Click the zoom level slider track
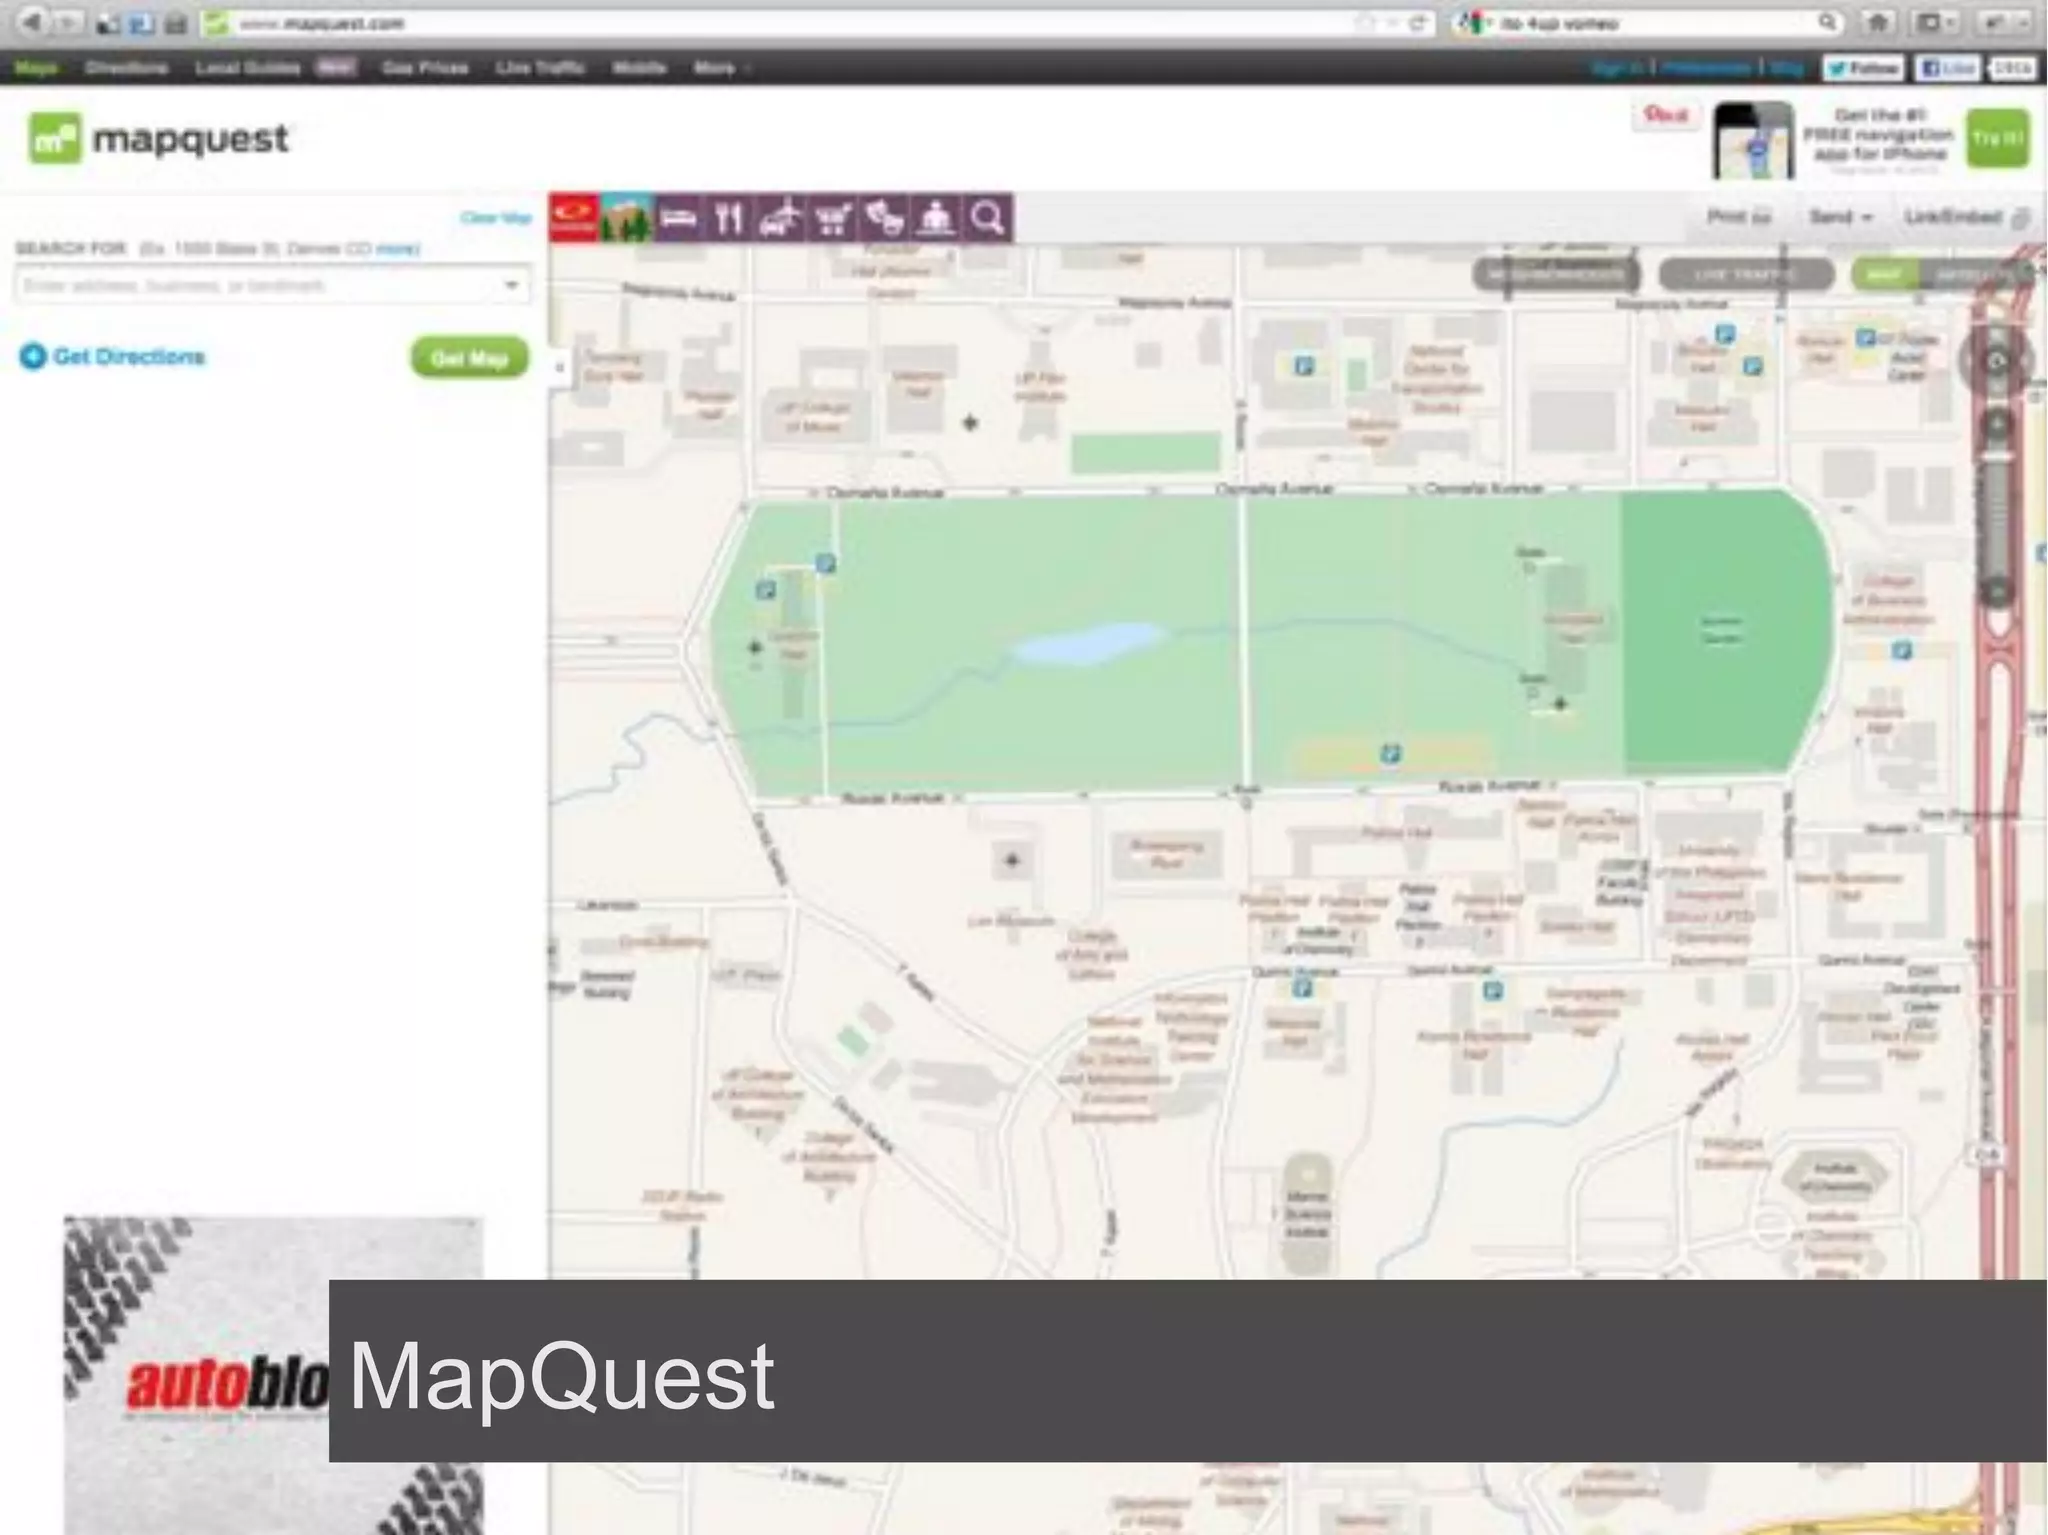 point(1997,510)
